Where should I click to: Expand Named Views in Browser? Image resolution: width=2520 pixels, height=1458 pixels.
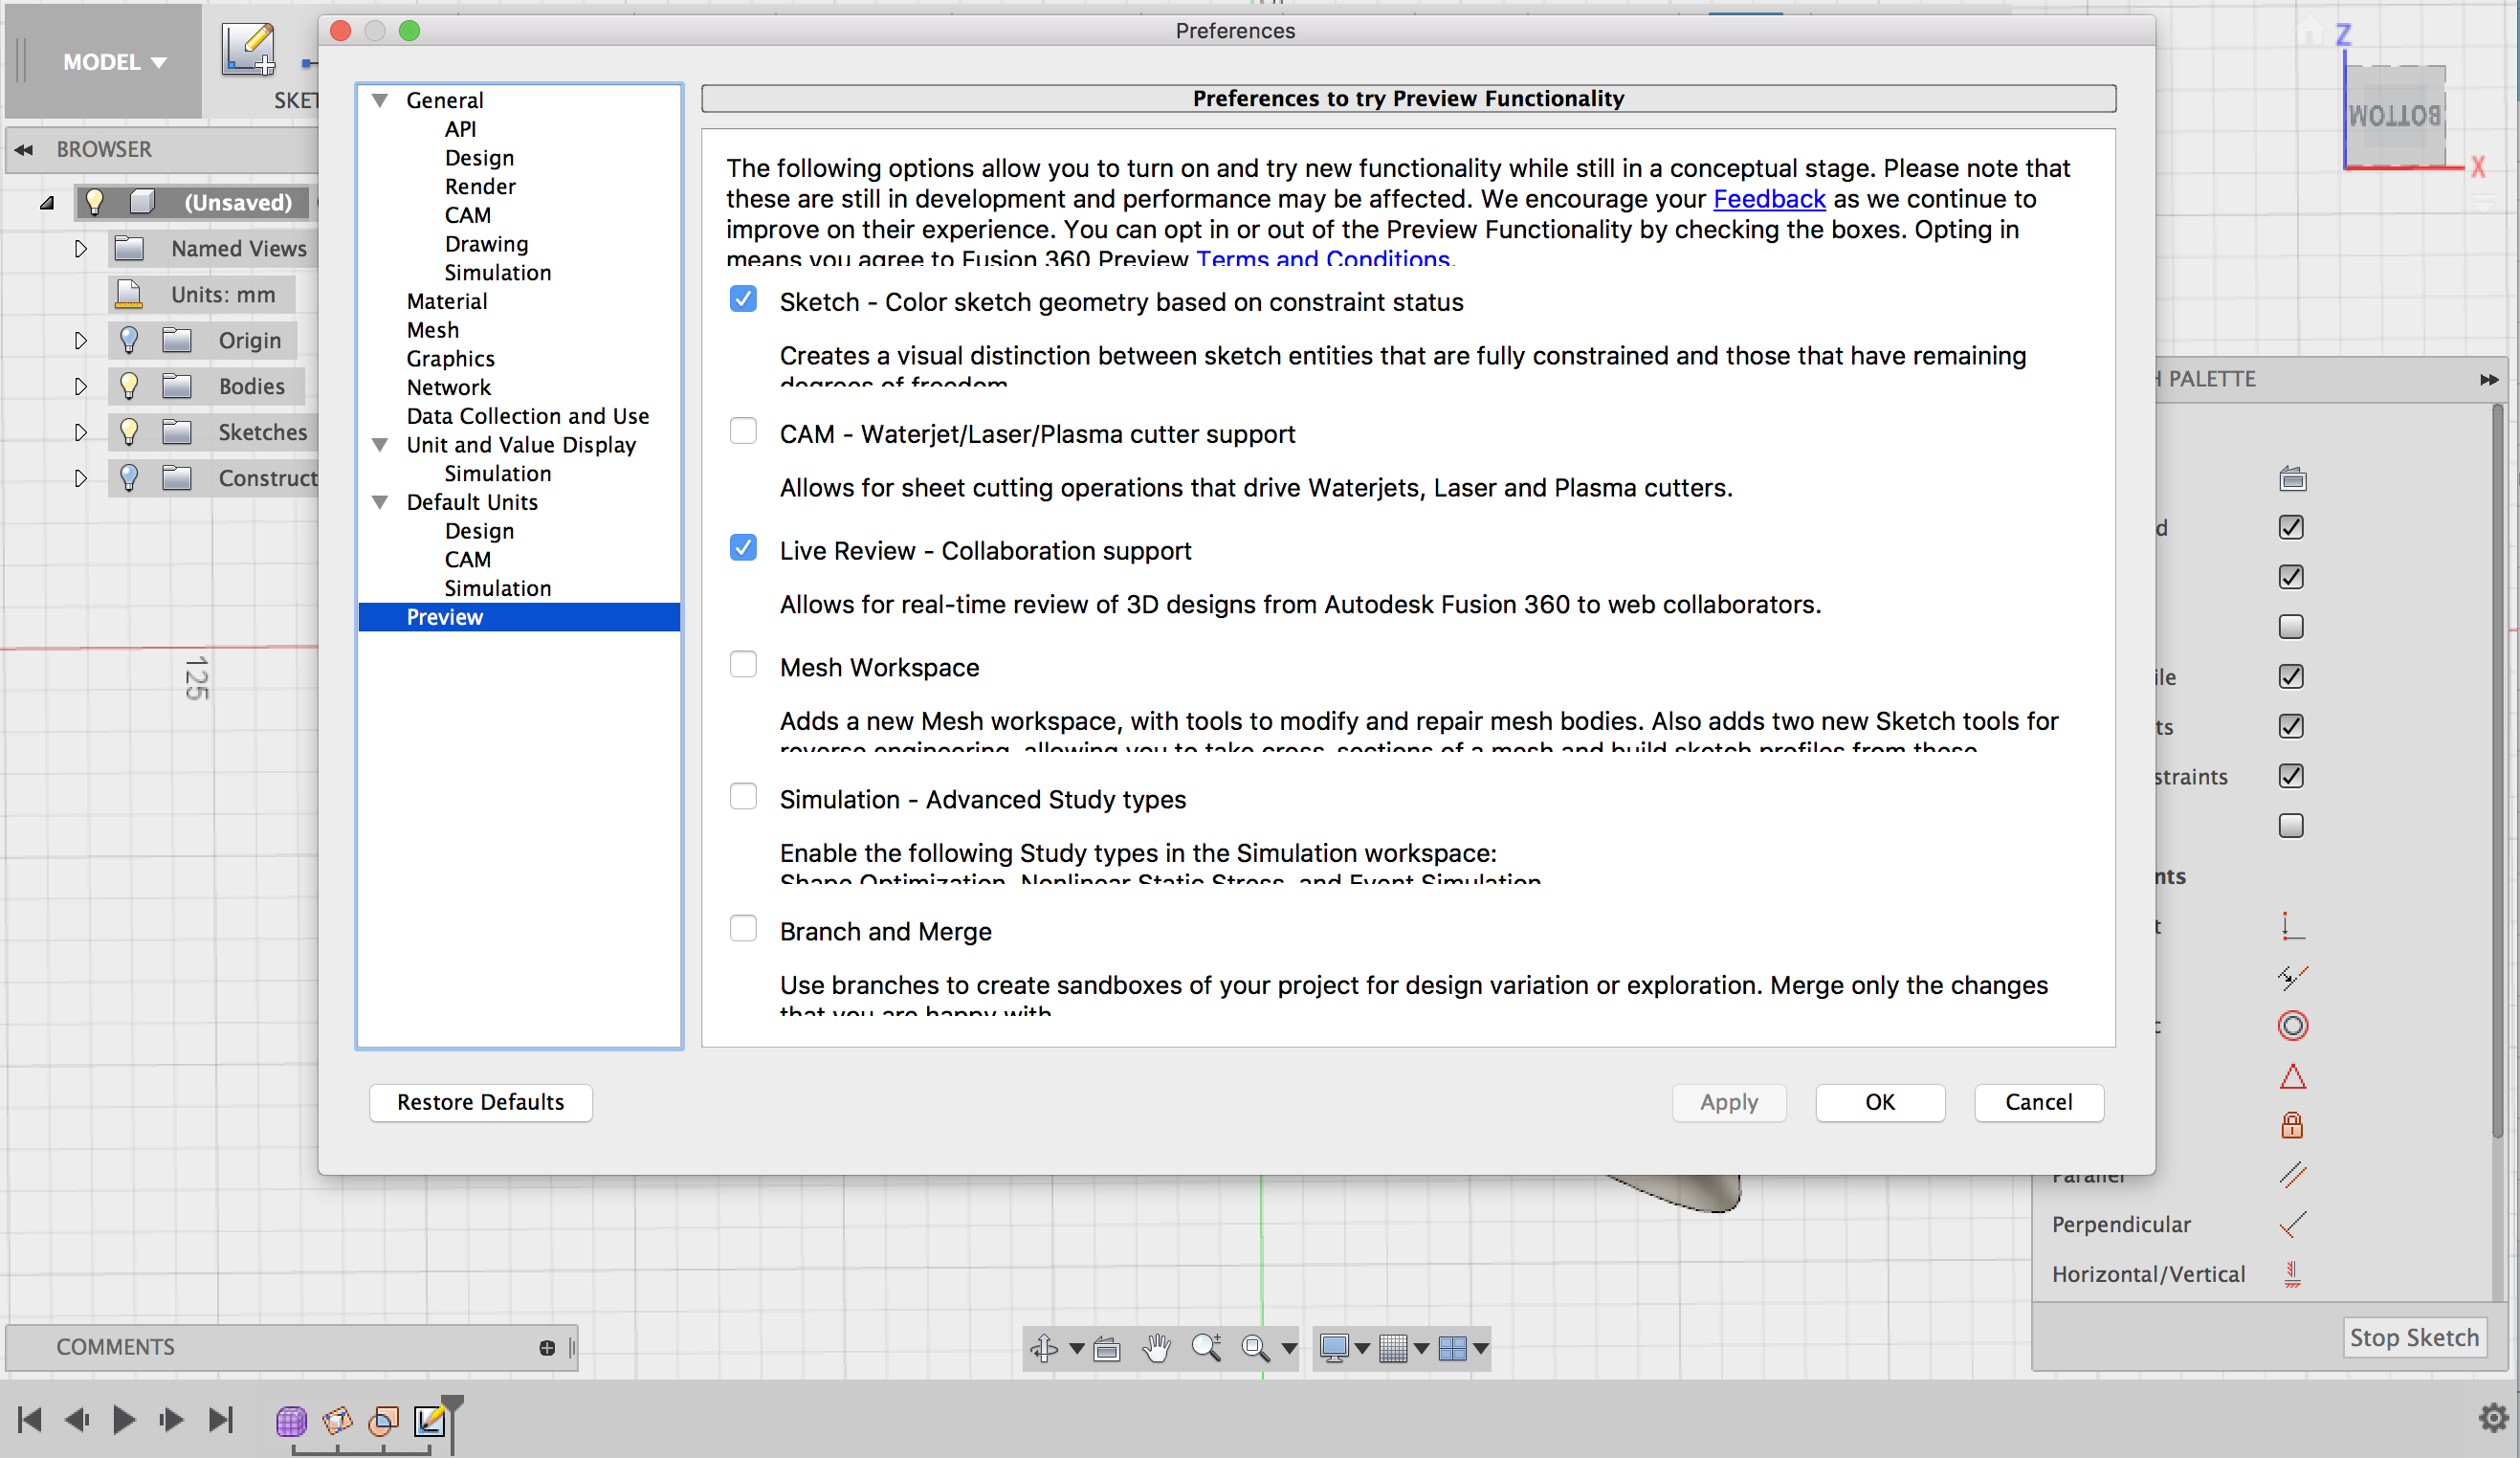coord(81,248)
